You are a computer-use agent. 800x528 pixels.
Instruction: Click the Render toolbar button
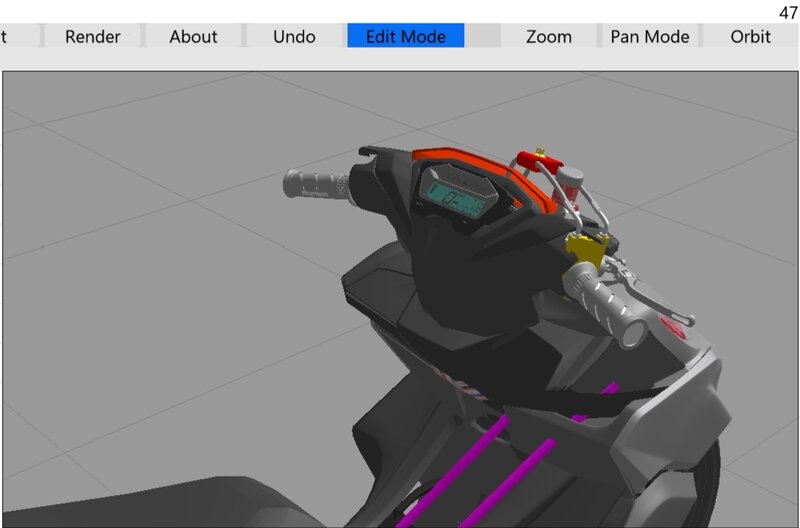coord(92,36)
